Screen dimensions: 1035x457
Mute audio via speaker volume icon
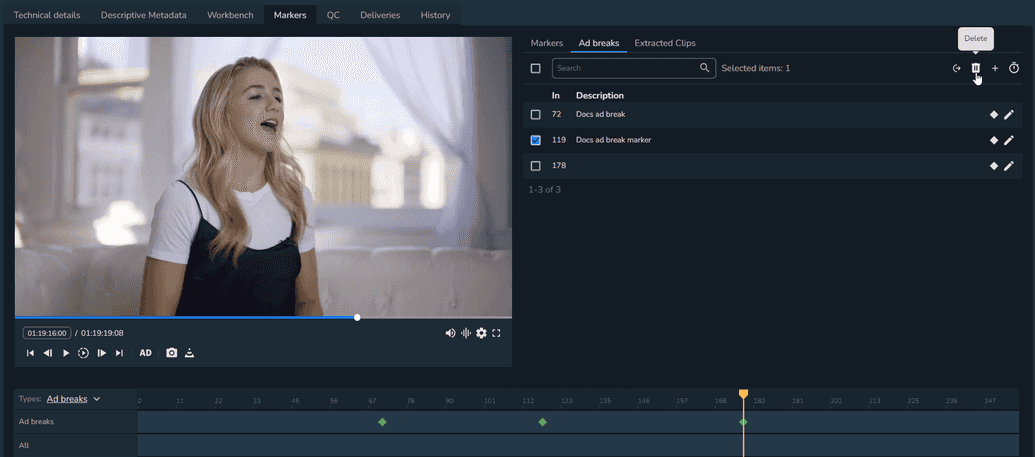click(x=450, y=333)
